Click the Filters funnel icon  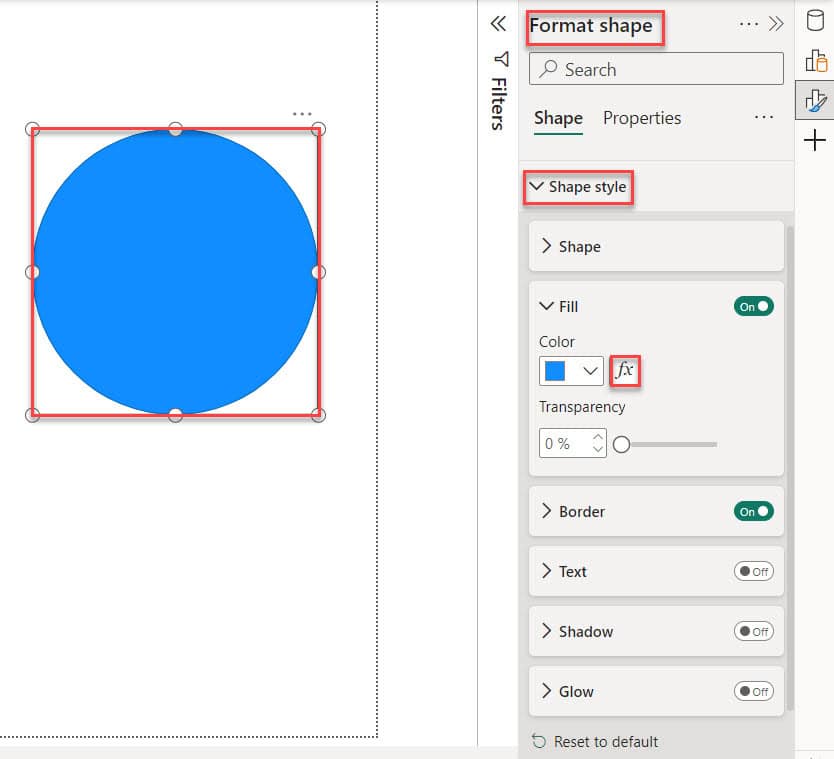pyautogui.click(x=501, y=59)
